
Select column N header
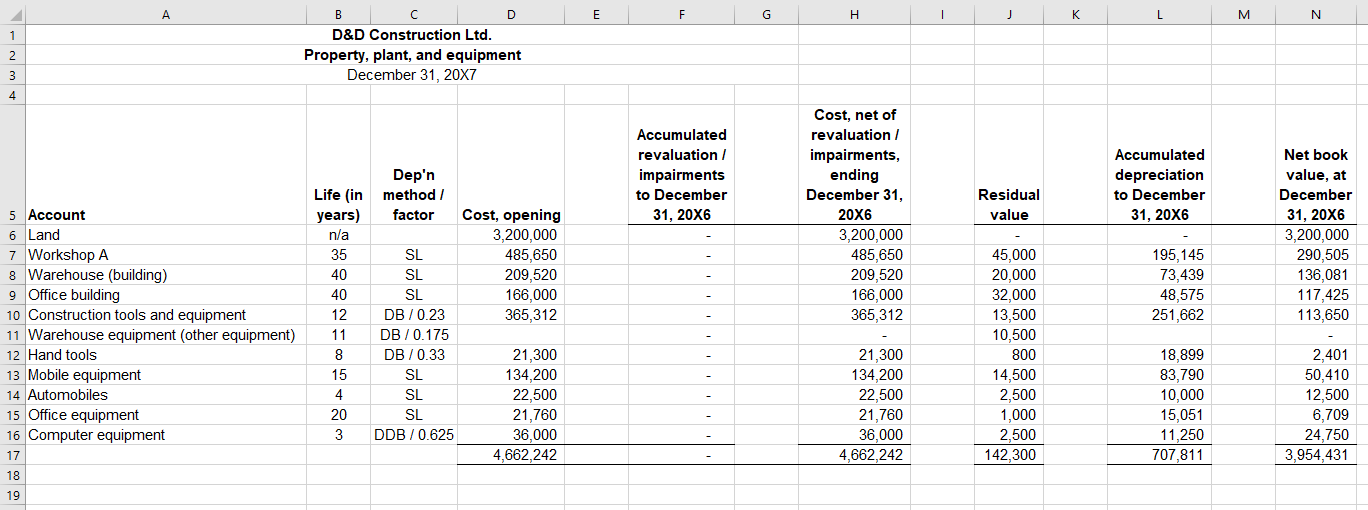point(1315,14)
